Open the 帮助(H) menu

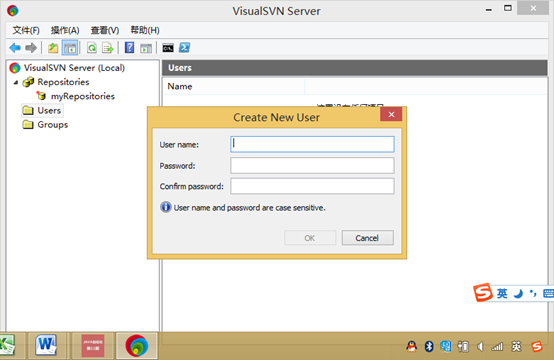pyautogui.click(x=145, y=30)
